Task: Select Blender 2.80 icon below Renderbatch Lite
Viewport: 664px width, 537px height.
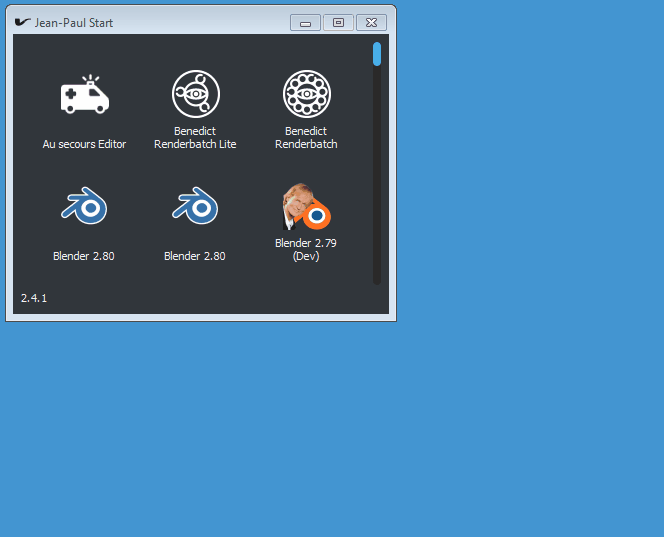Action: point(195,206)
